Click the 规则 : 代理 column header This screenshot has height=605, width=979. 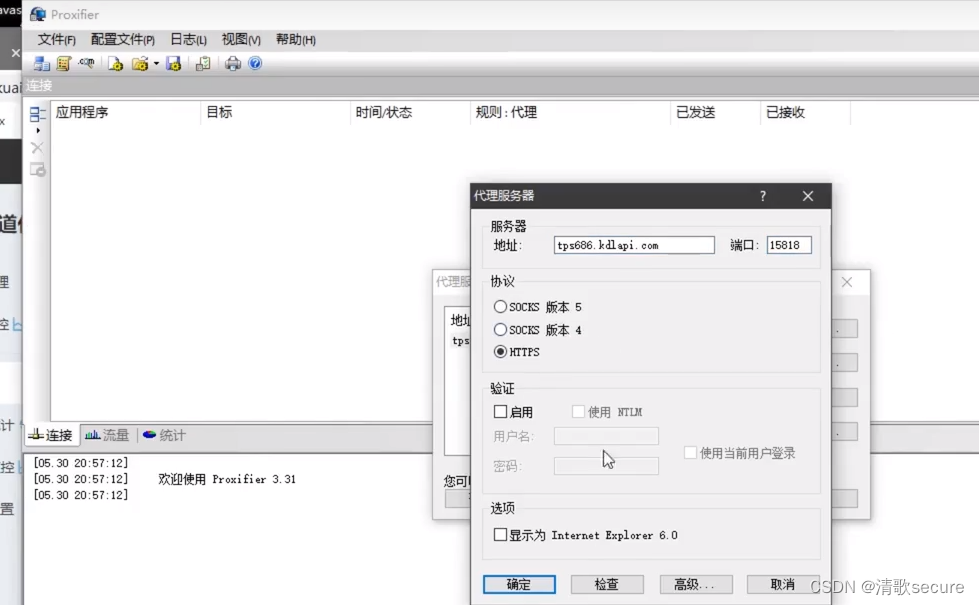tap(570, 112)
